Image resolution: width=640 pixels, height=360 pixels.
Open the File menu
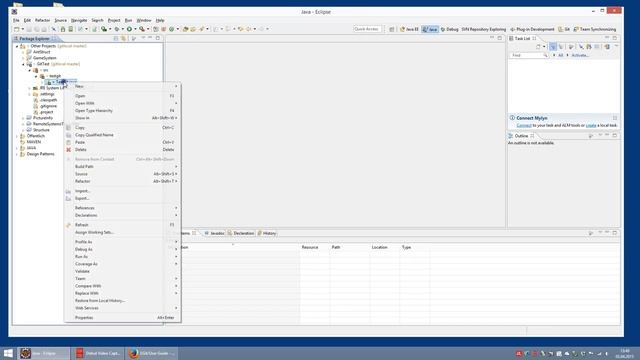pyautogui.click(x=16, y=20)
